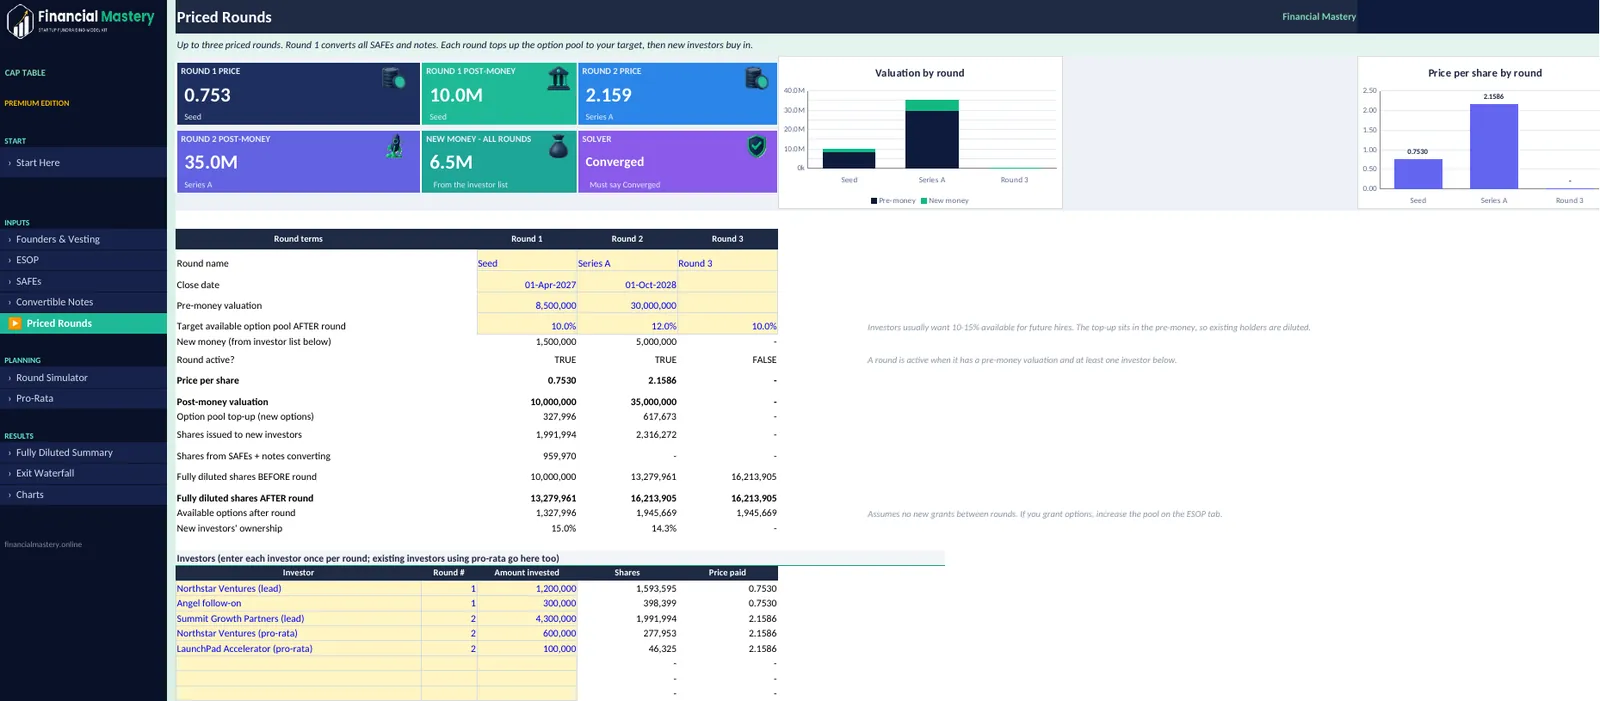This screenshot has width=1600, height=701.
Task: Click the New money legend color swatch
Action: (x=924, y=201)
